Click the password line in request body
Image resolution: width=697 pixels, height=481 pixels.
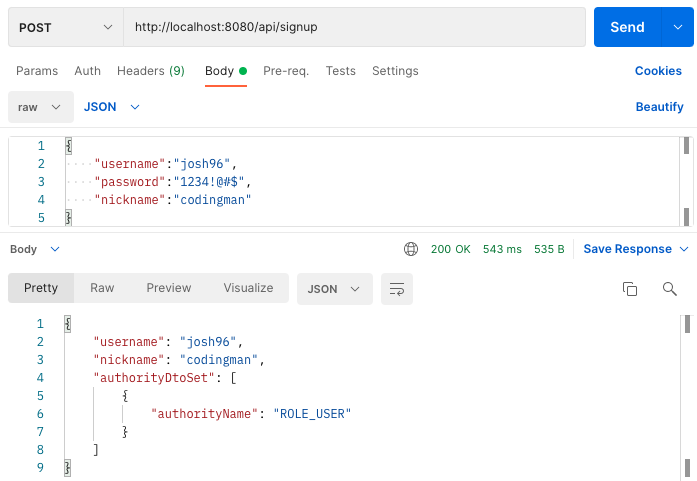coord(172,182)
